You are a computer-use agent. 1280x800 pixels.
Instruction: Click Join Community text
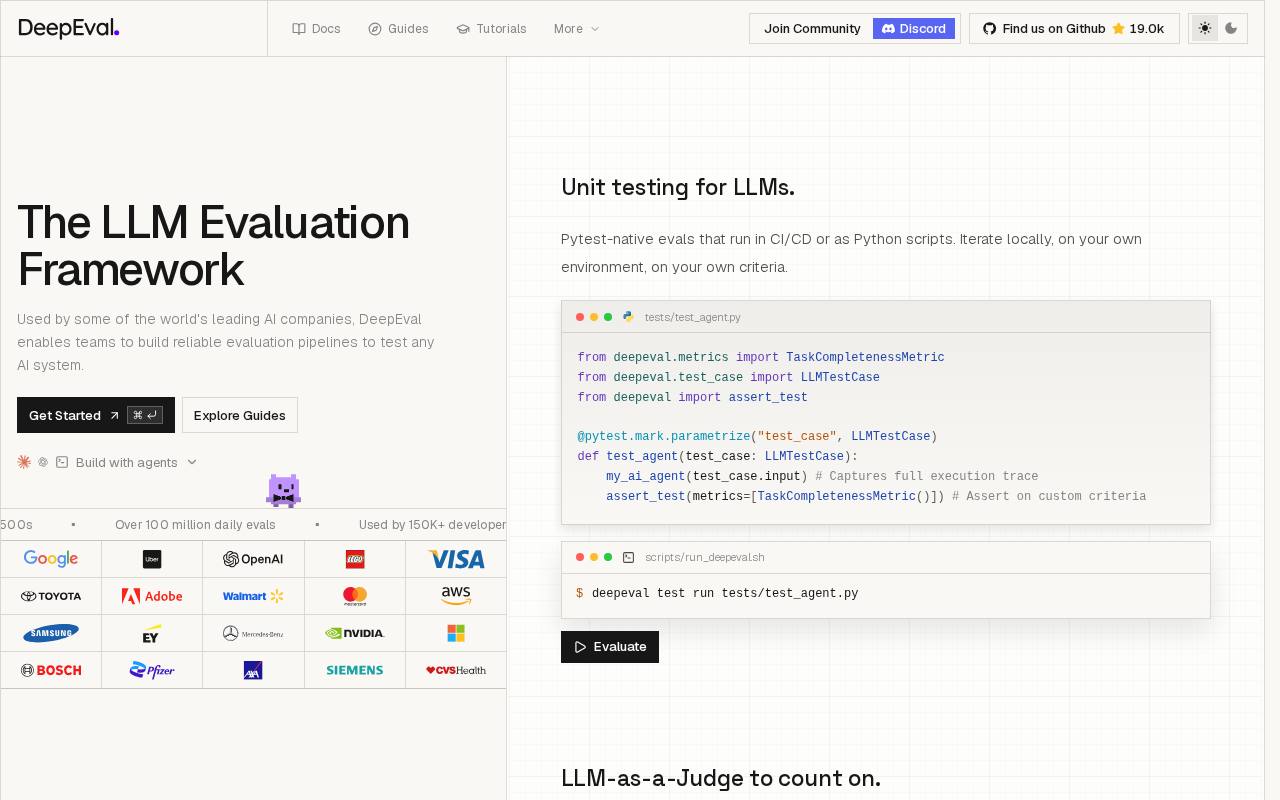coord(812,29)
